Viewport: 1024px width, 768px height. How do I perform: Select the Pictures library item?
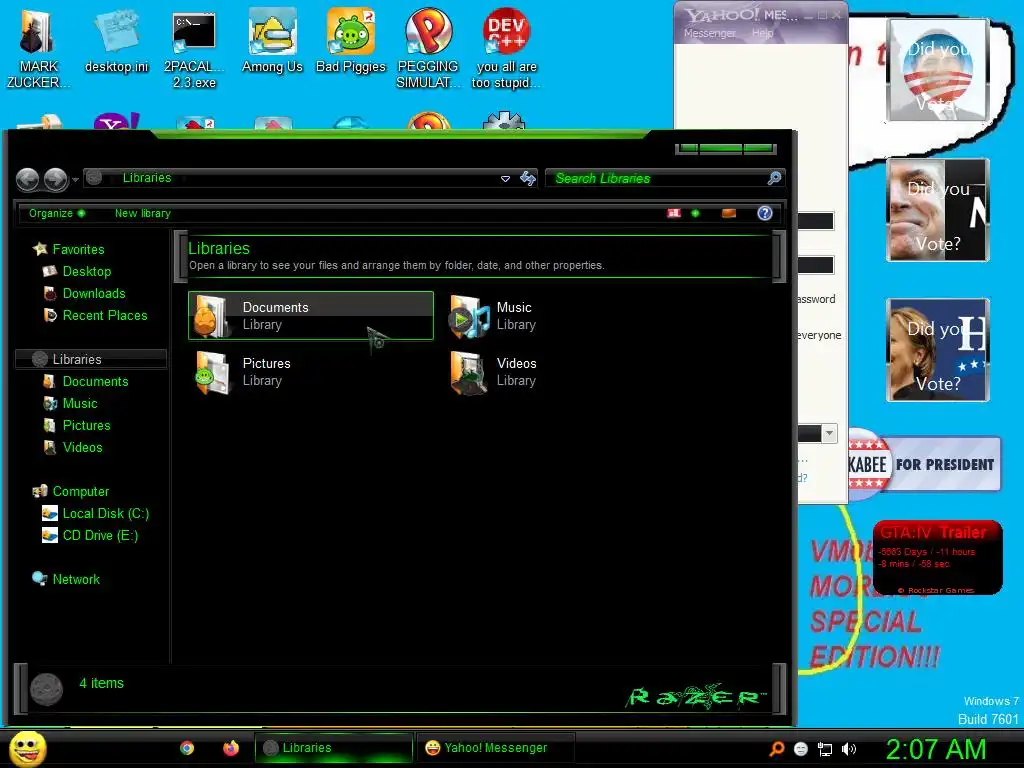(x=243, y=372)
